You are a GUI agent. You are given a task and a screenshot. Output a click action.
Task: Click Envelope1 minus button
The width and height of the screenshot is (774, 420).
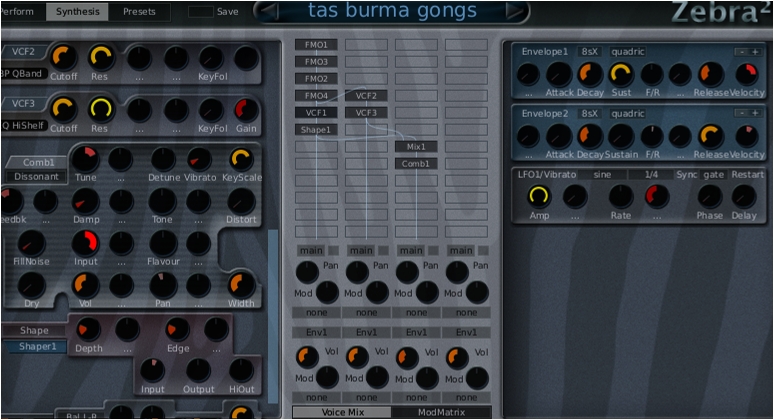point(741,52)
